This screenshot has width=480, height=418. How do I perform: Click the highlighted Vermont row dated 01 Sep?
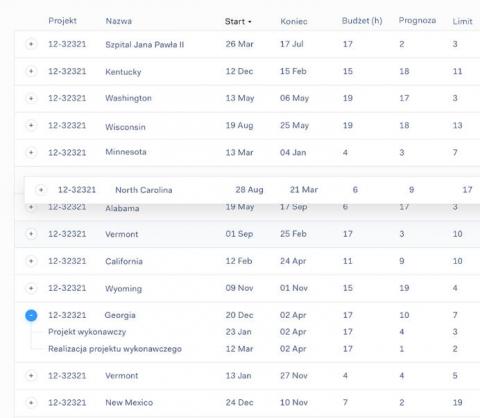click(x=247, y=234)
